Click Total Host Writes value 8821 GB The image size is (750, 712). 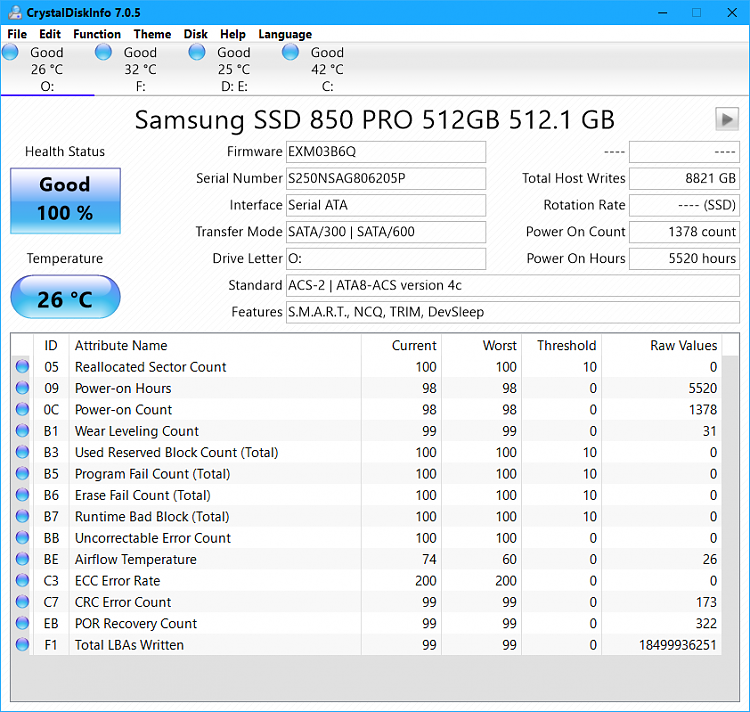(x=684, y=178)
